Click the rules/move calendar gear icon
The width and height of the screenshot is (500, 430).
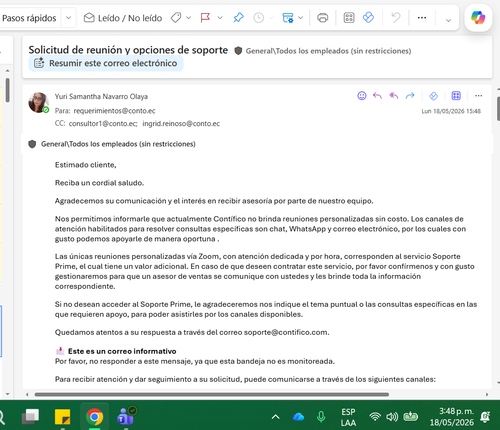(x=288, y=18)
